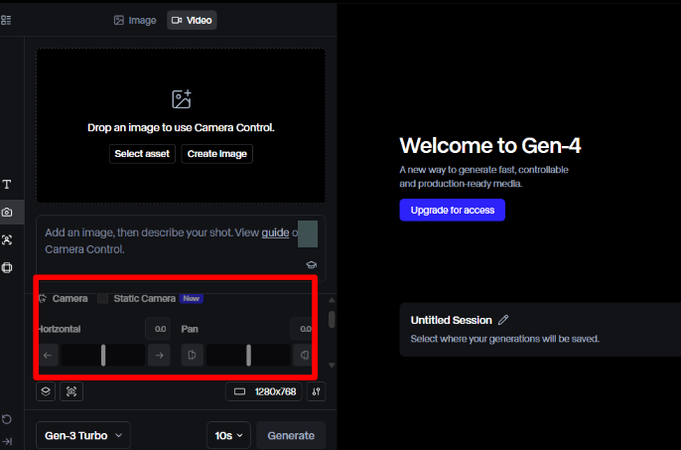Click the pan left icon button
The width and height of the screenshot is (681, 450).
(x=192, y=355)
